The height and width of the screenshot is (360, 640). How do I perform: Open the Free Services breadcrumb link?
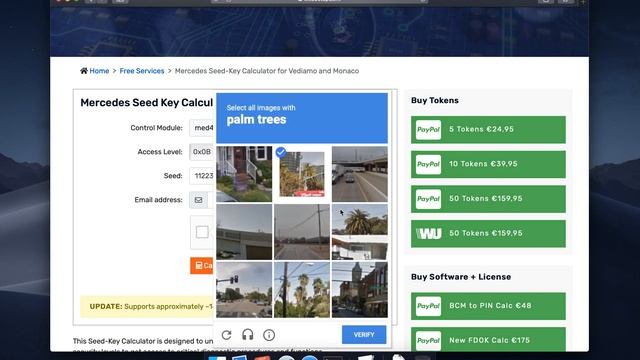[x=142, y=71]
